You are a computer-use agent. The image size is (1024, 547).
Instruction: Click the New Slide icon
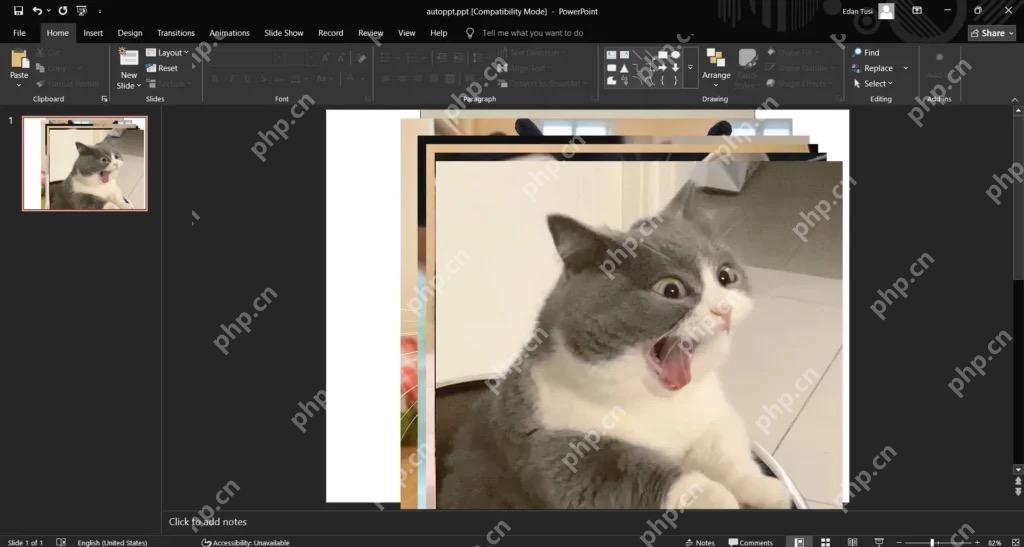(x=129, y=57)
